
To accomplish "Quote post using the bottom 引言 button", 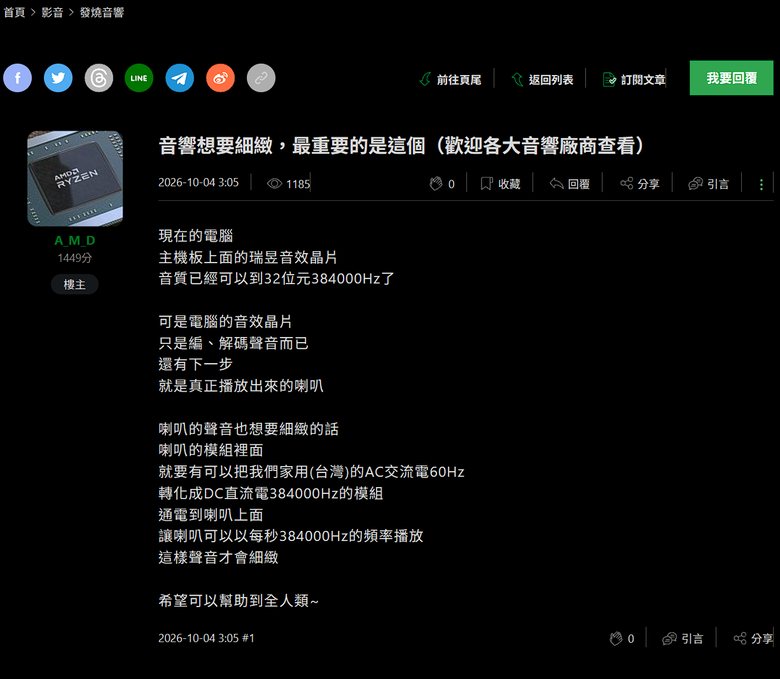I will pyautogui.click(x=682, y=639).
